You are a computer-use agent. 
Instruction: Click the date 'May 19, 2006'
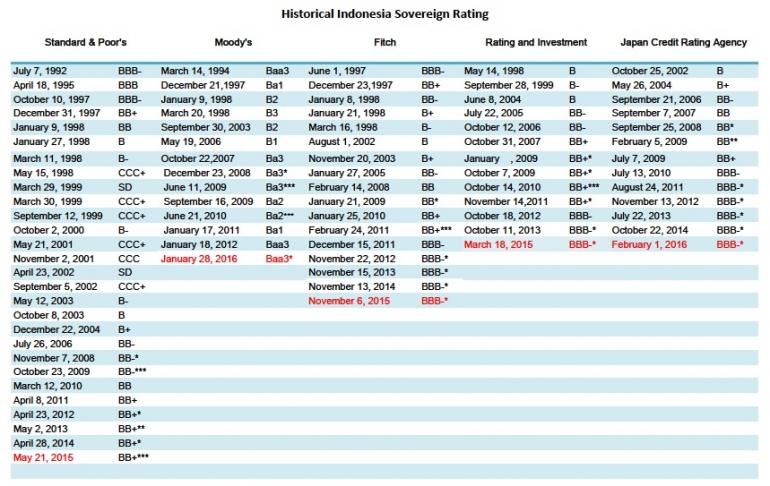(191, 141)
